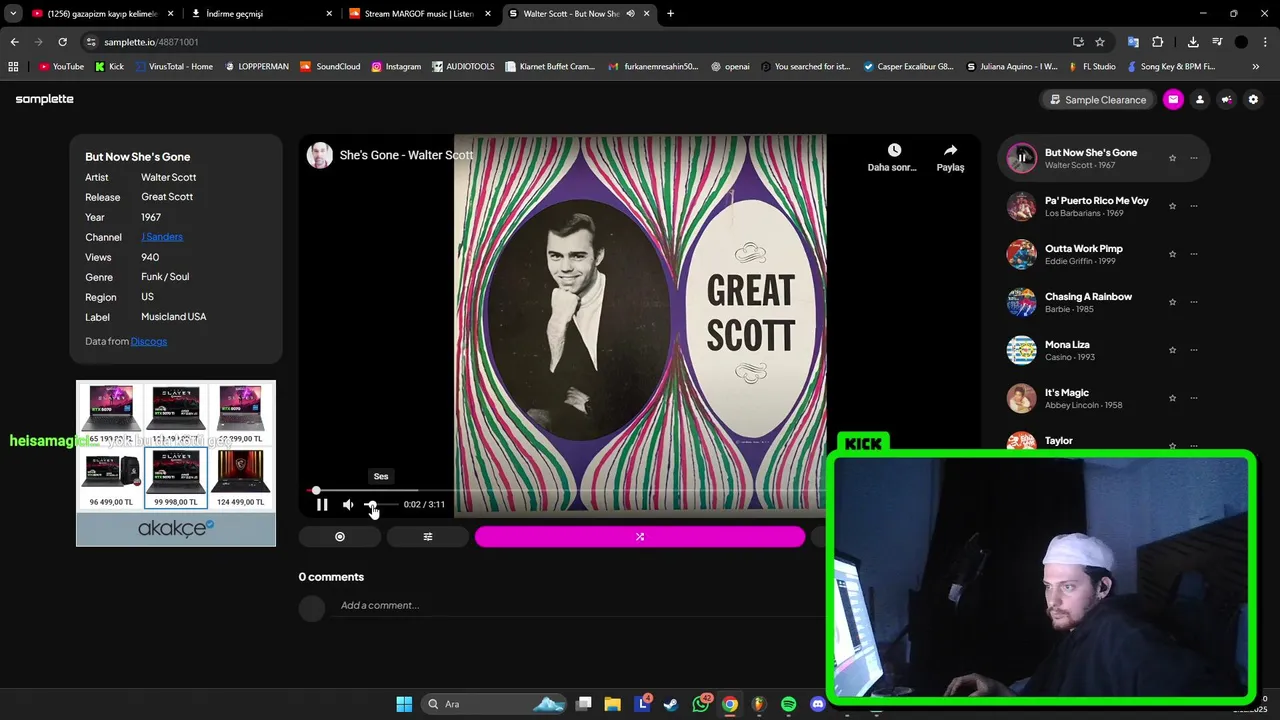Open a new browser tab with plus
The width and height of the screenshot is (1280, 720).
tap(670, 14)
